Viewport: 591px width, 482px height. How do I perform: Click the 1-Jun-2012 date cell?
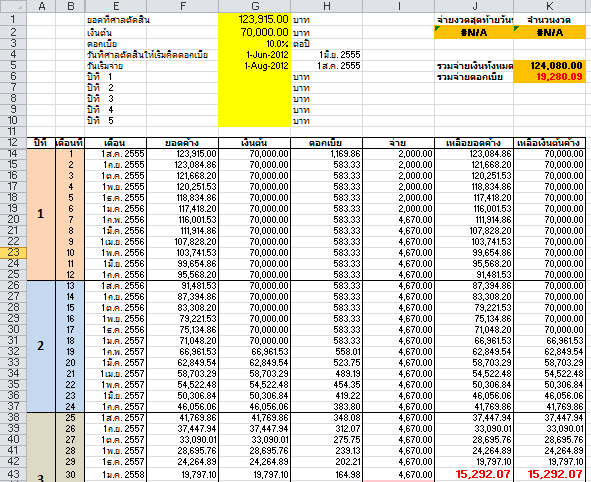pyautogui.click(x=254, y=55)
